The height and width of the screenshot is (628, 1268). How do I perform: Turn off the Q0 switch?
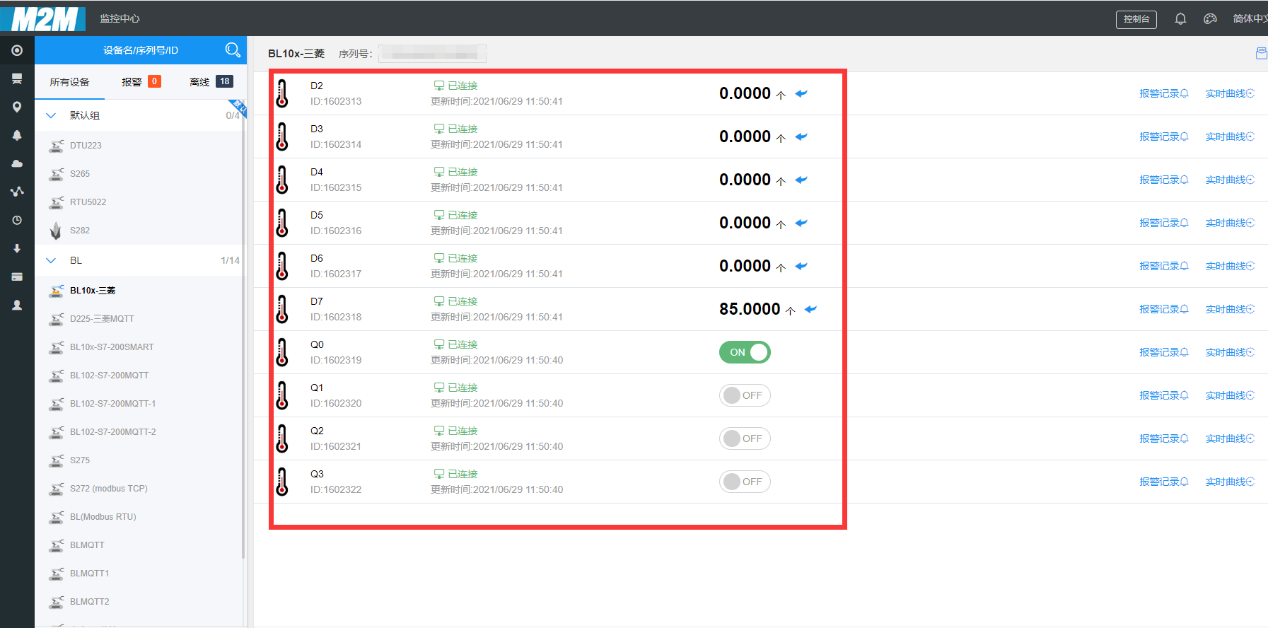745,352
